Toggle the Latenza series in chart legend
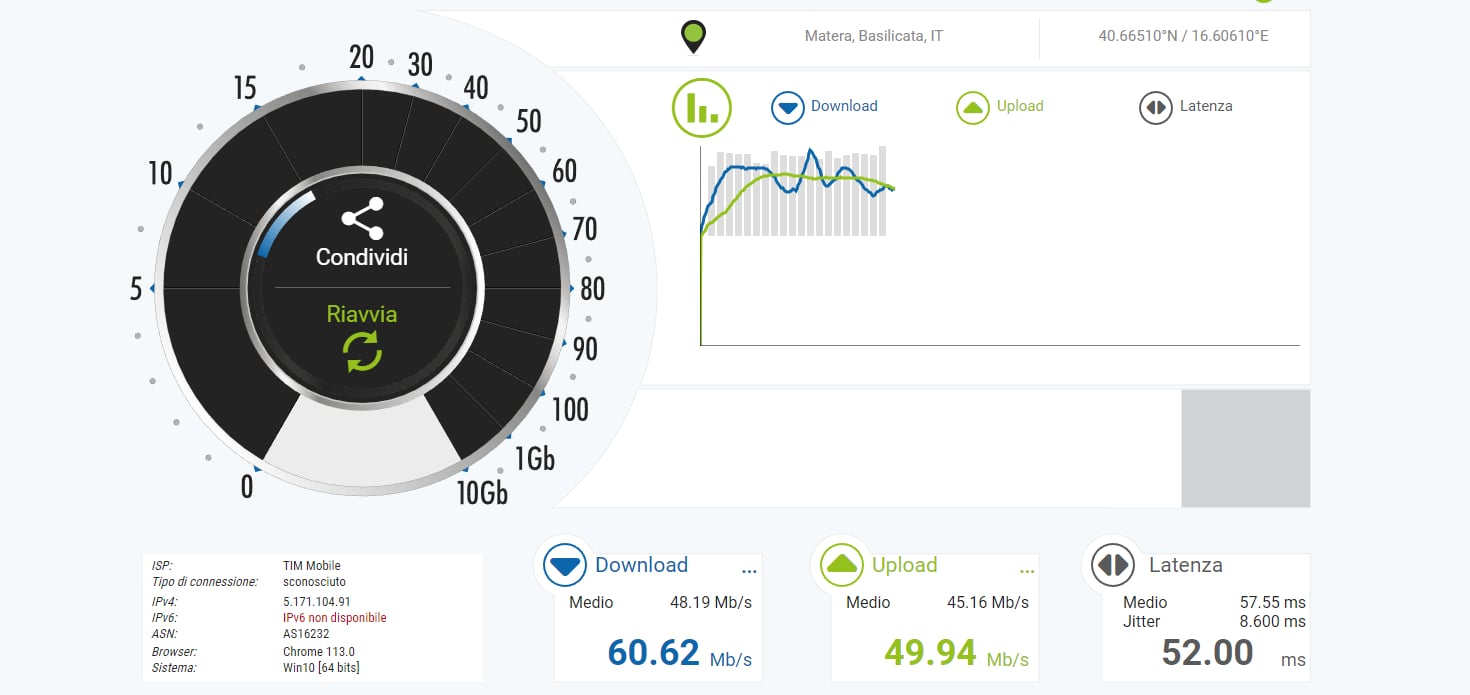 pyautogui.click(x=1186, y=107)
